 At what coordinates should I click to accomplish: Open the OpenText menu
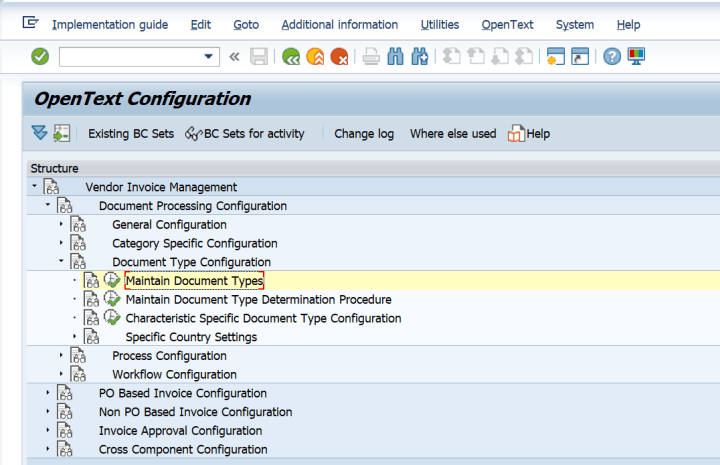click(x=507, y=24)
